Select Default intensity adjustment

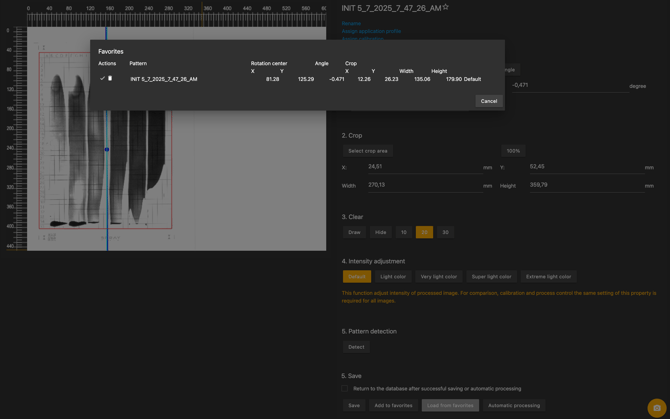click(357, 277)
